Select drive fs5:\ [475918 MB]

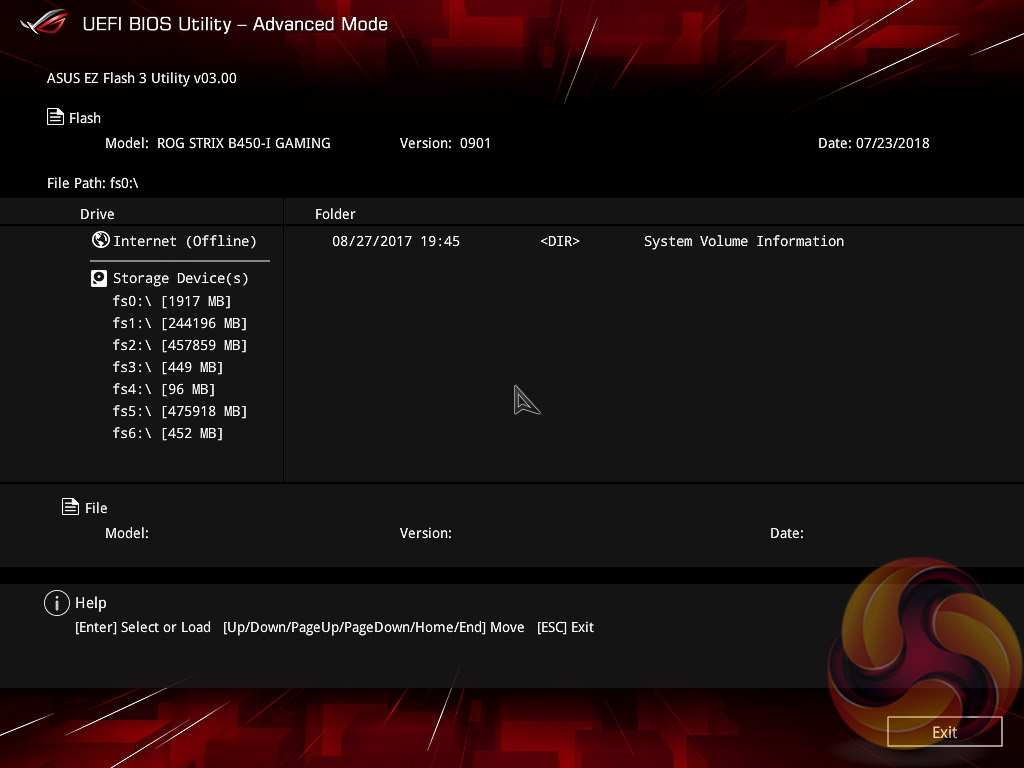pyautogui.click(x=180, y=411)
